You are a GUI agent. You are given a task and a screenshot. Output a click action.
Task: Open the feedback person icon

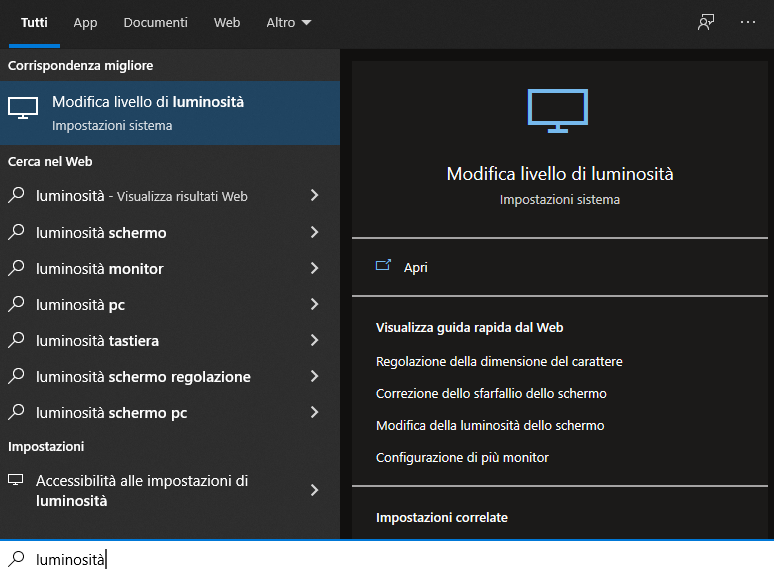(706, 22)
